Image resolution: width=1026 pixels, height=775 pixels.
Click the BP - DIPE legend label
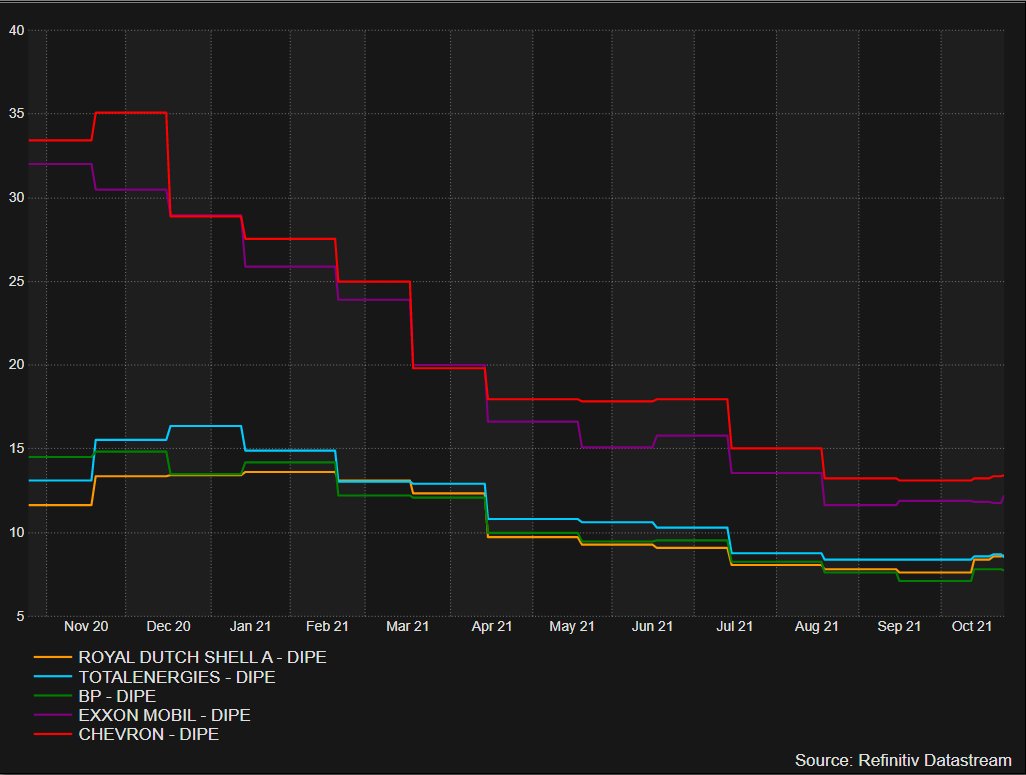coord(117,696)
